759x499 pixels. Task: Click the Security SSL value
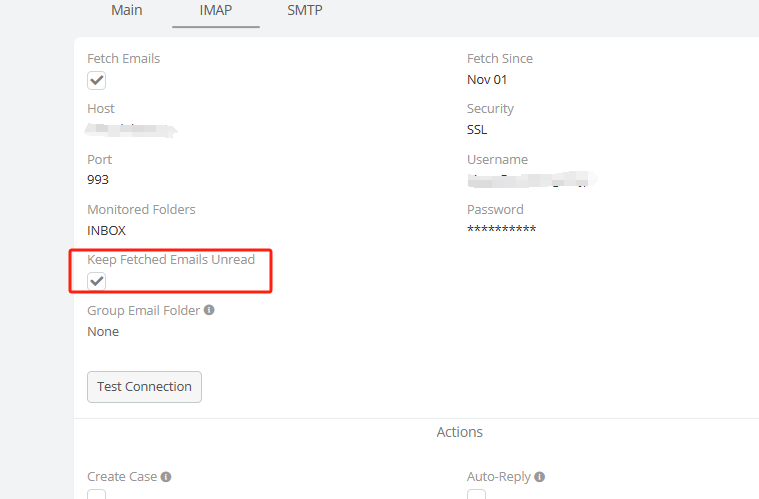(477, 130)
